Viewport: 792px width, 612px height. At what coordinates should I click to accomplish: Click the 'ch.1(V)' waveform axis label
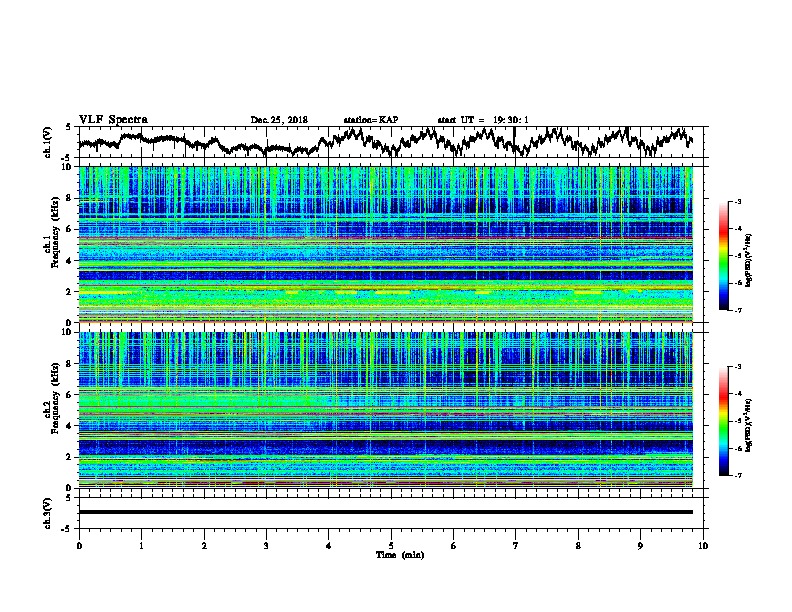pos(48,142)
